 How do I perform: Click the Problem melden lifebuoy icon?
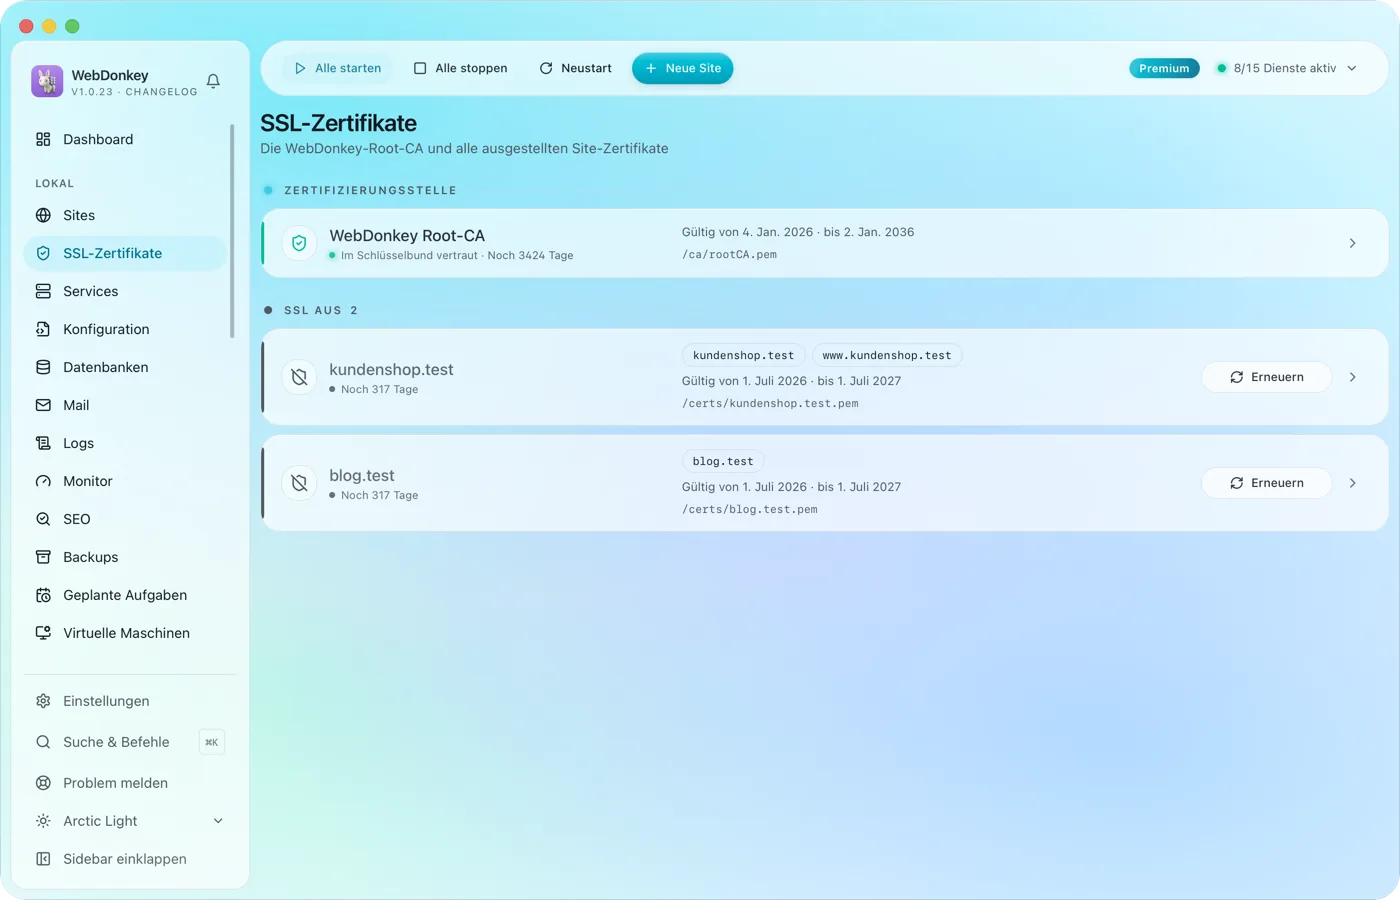43,783
